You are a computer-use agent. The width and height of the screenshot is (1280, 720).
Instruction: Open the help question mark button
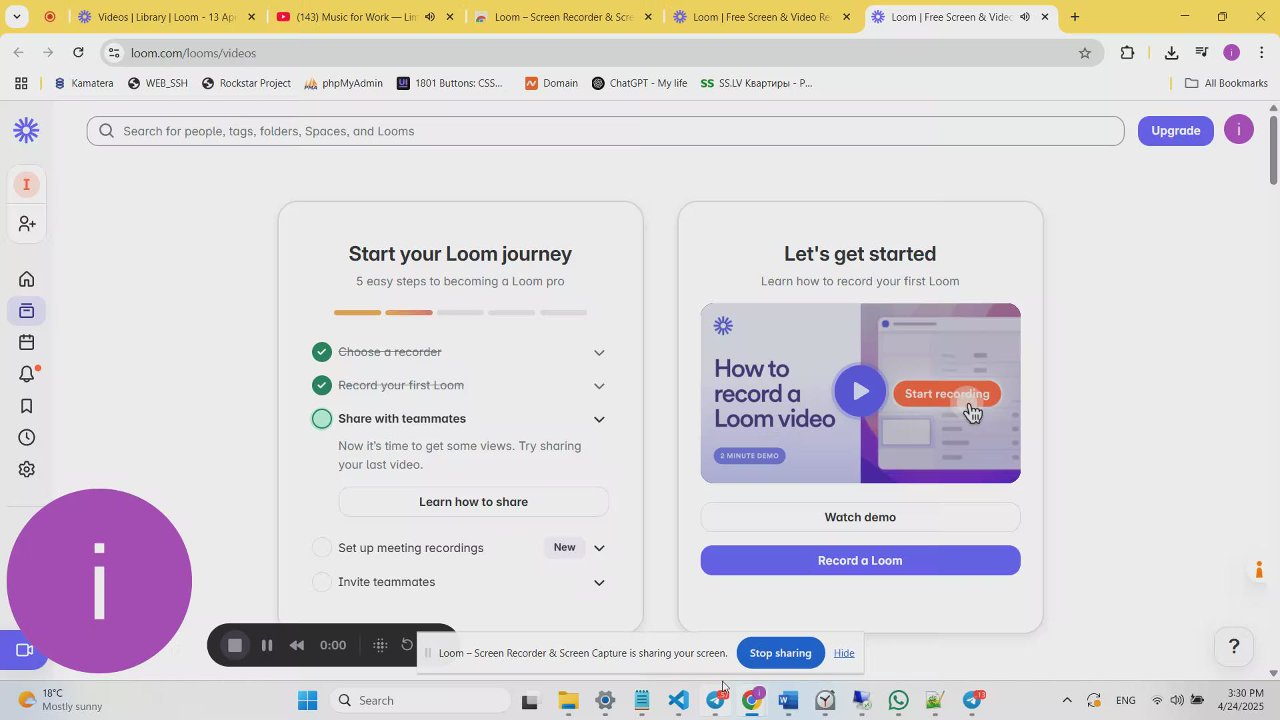(1234, 647)
